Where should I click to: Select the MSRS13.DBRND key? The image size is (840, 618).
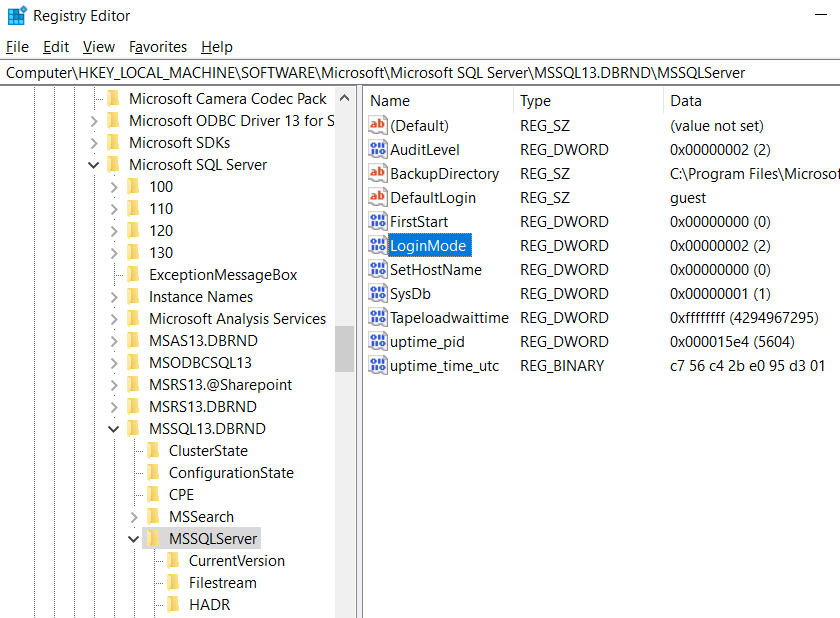pos(202,406)
